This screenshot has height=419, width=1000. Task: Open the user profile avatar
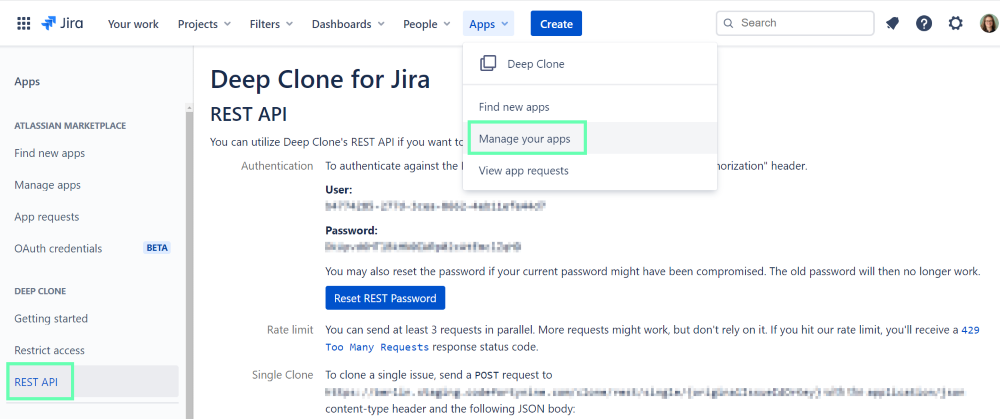point(987,23)
